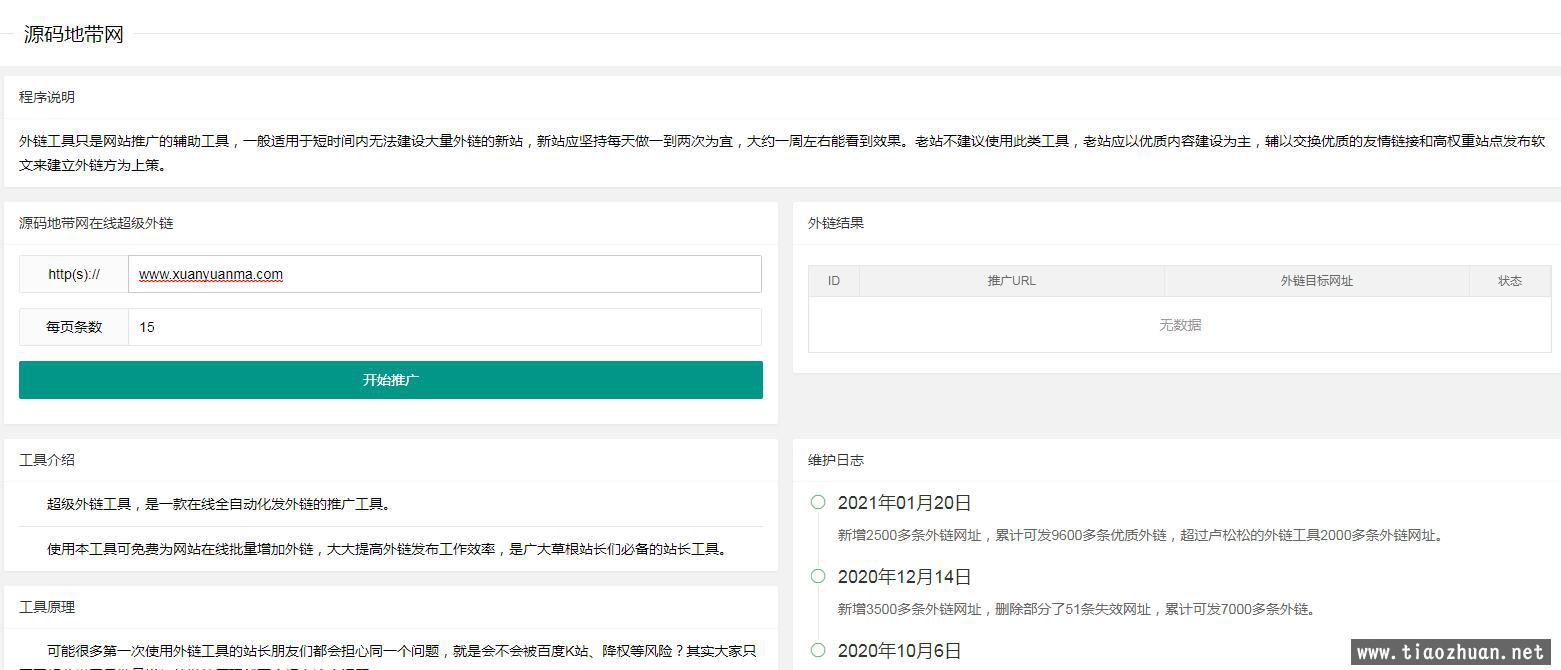Click the 程序说明 paragraph starting 外链工具只是网站推广
Viewport: 1561px width, 670px height.
(x=782, y=153)
